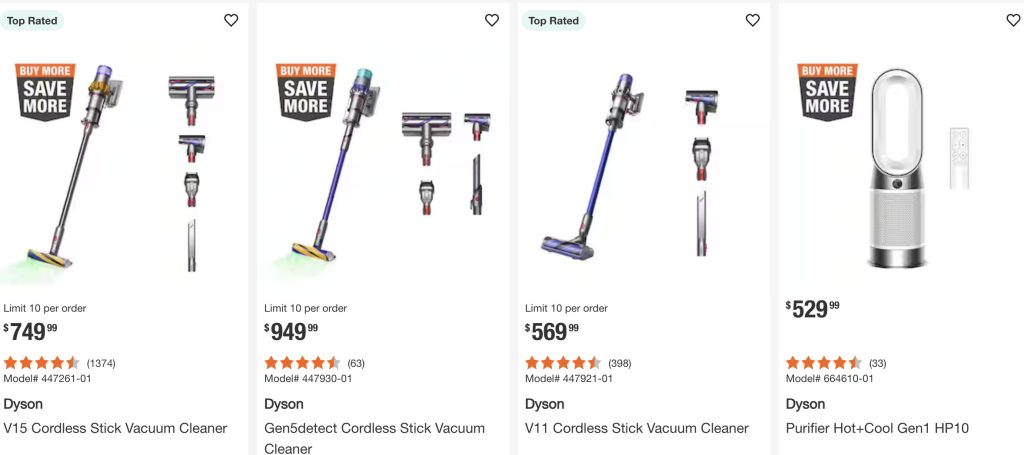The width and height of the screenshot is (1024, 455).
Task: Open V11 Cordless Stick Vacuum Cleaner link
Action: pyautogui.click(x=636, y=428)
